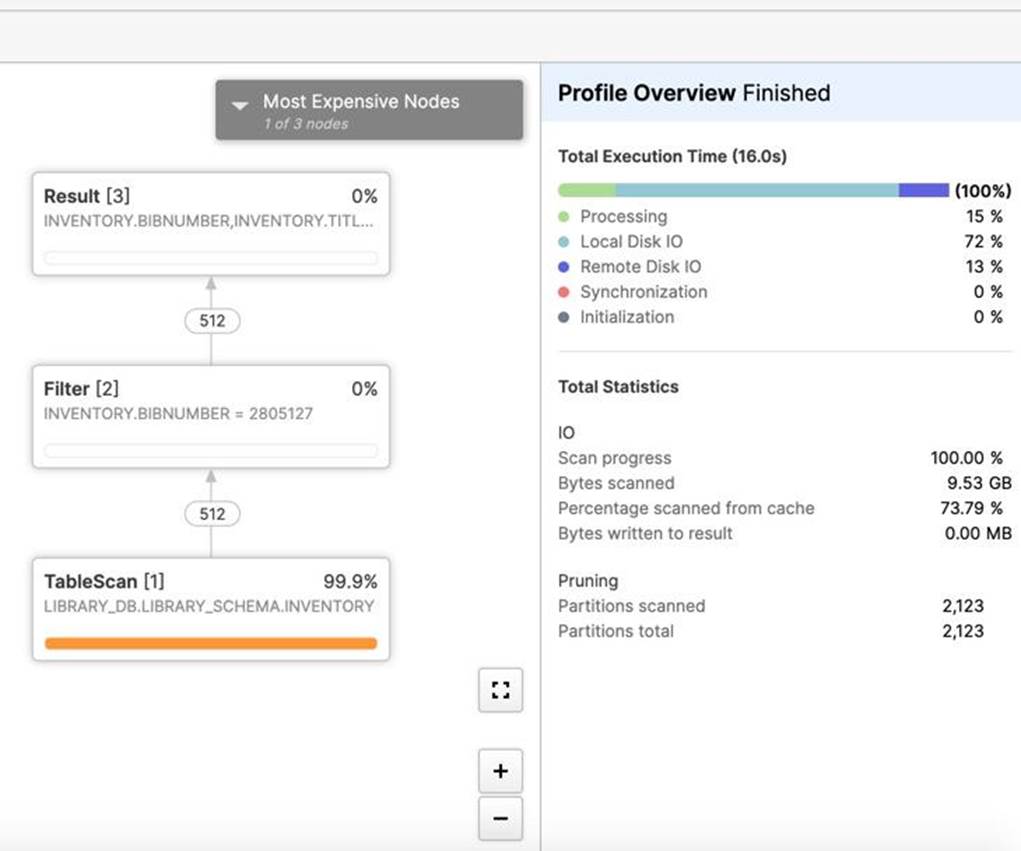This screenshot has height=851, width=1021.
Task: Select the Filter [2] operator node
Action: (211, 416)
